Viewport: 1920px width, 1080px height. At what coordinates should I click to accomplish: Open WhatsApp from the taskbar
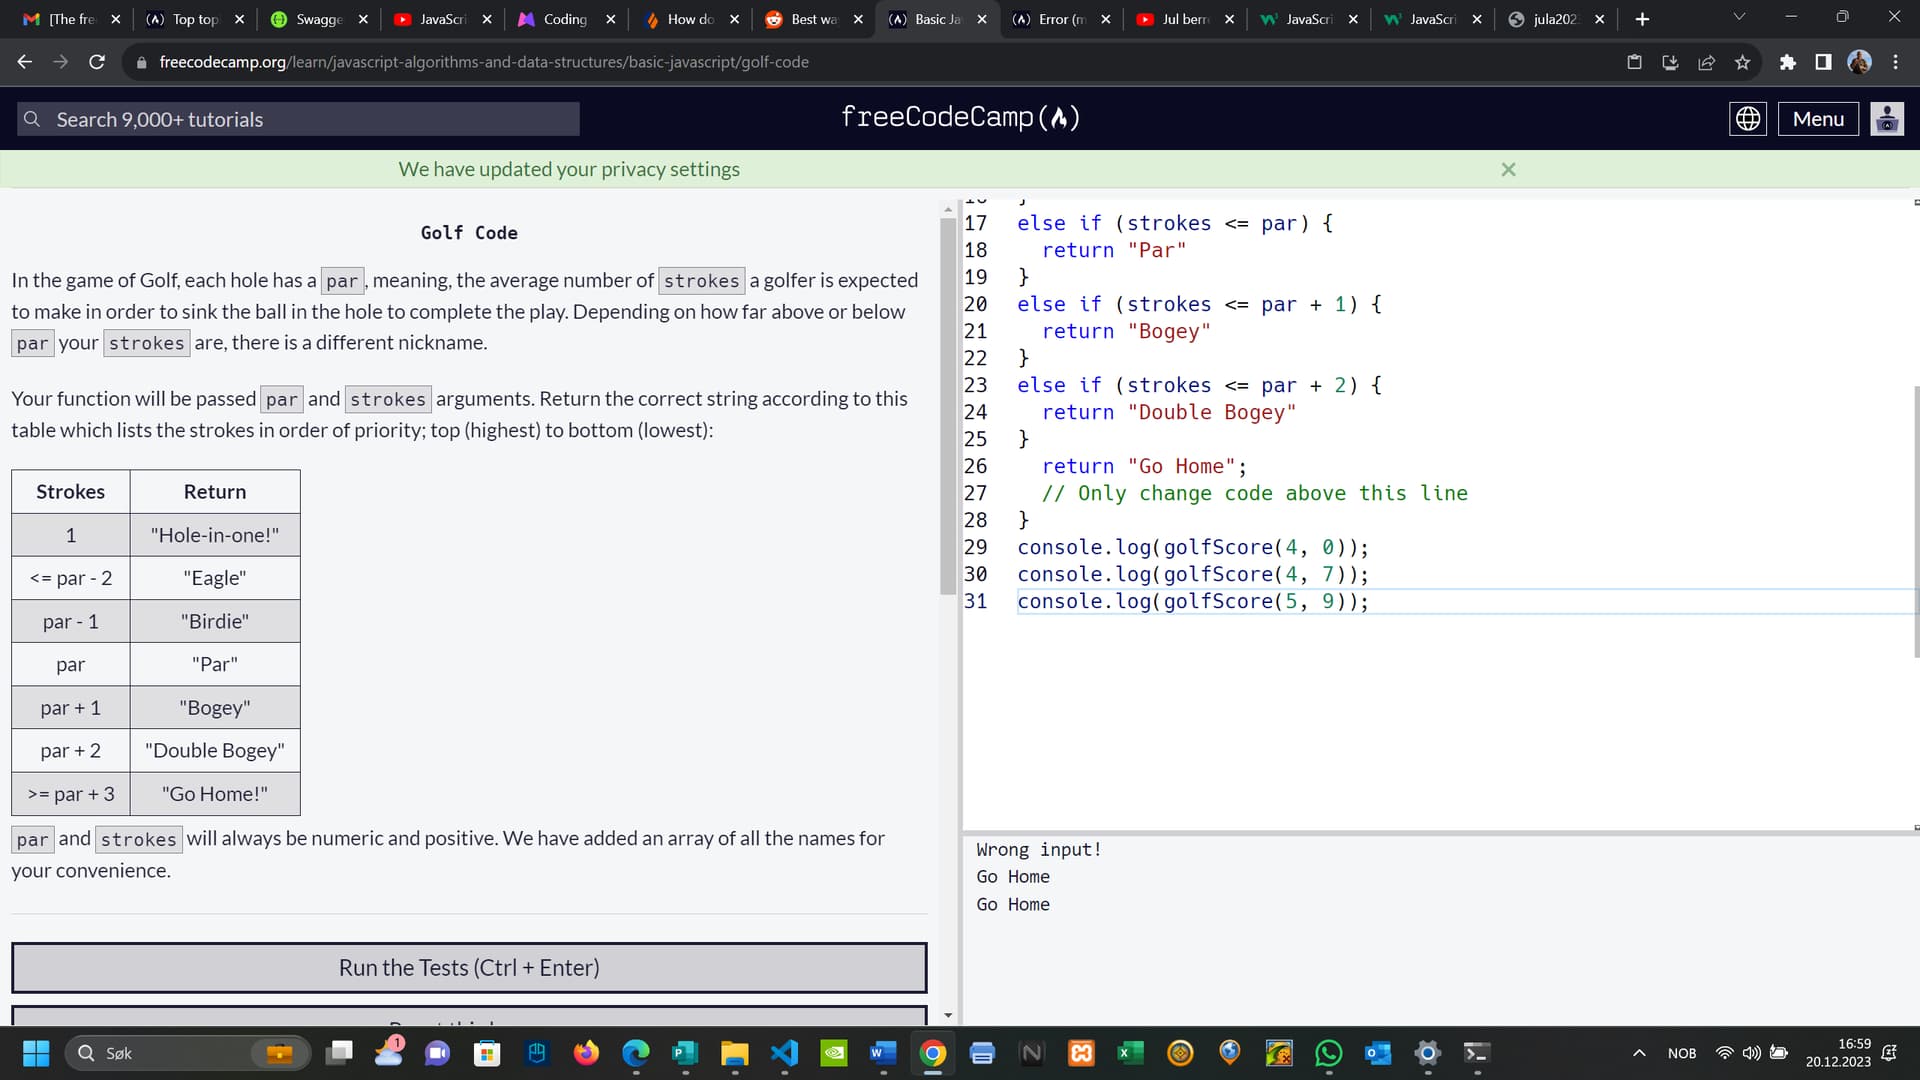click(x=1327, y=1052)
